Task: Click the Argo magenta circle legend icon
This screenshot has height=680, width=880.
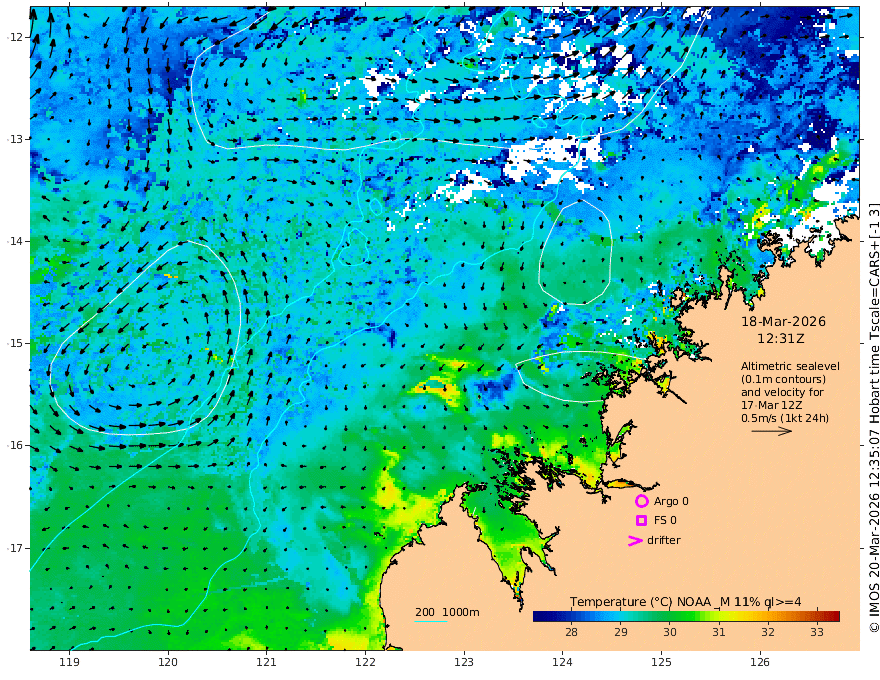Action: (x=641, y=501)
